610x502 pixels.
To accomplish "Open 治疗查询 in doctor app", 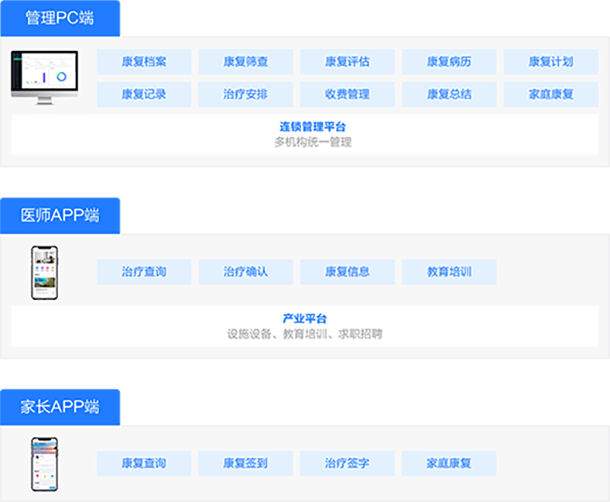I will coord(143,272).
